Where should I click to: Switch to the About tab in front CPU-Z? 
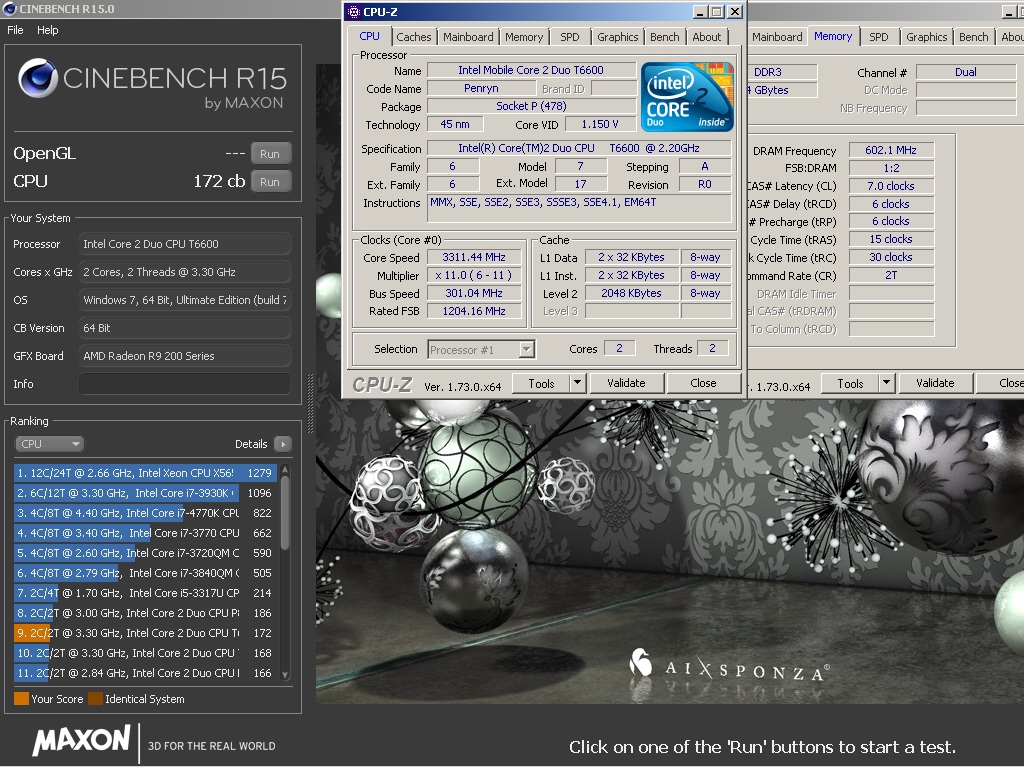[707, 37]
